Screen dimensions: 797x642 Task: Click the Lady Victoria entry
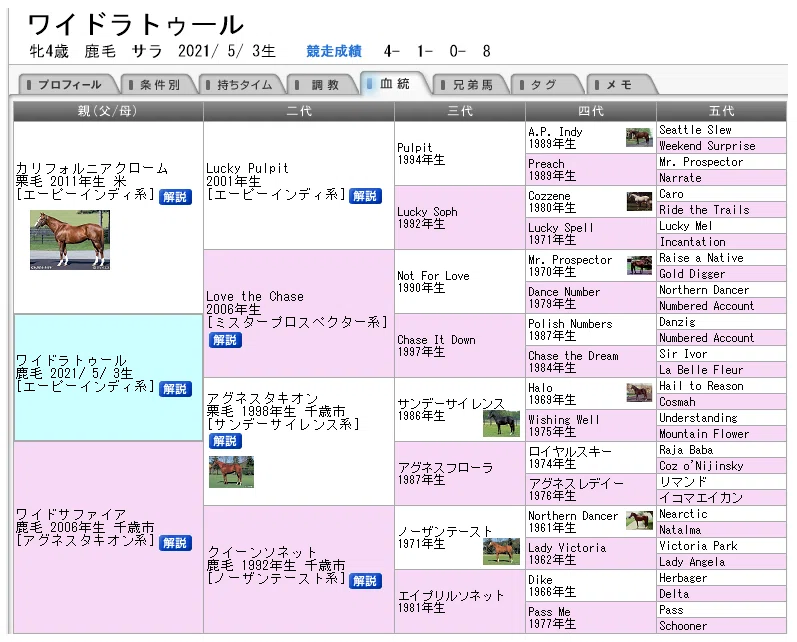point(591,554)
